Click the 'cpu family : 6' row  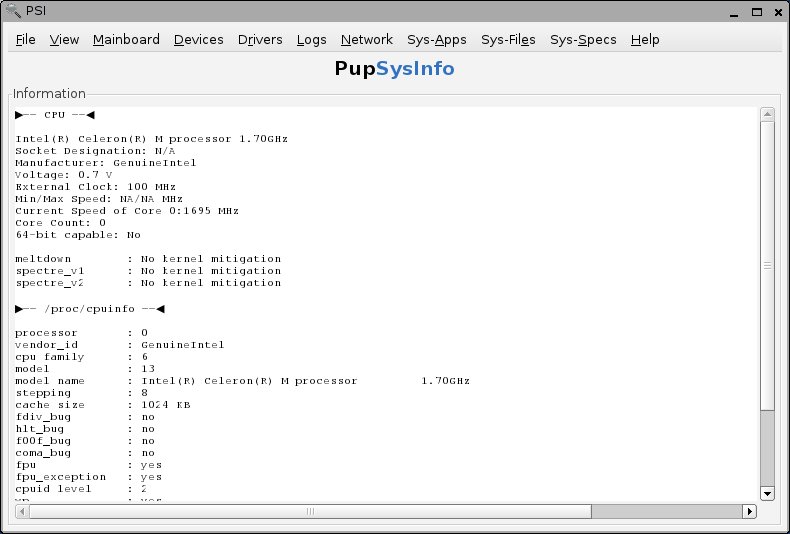pyautogui.click(x=82, y=357)
